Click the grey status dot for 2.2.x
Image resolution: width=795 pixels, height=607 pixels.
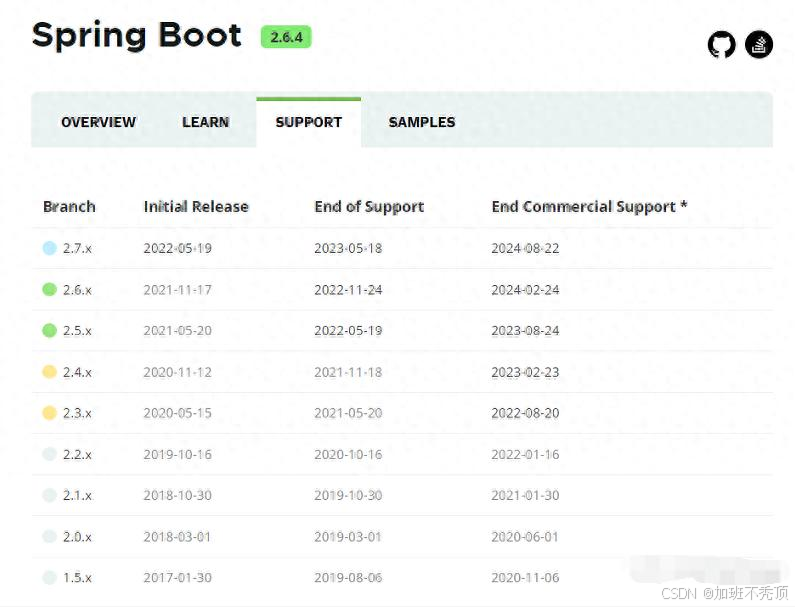pos(49,454)
